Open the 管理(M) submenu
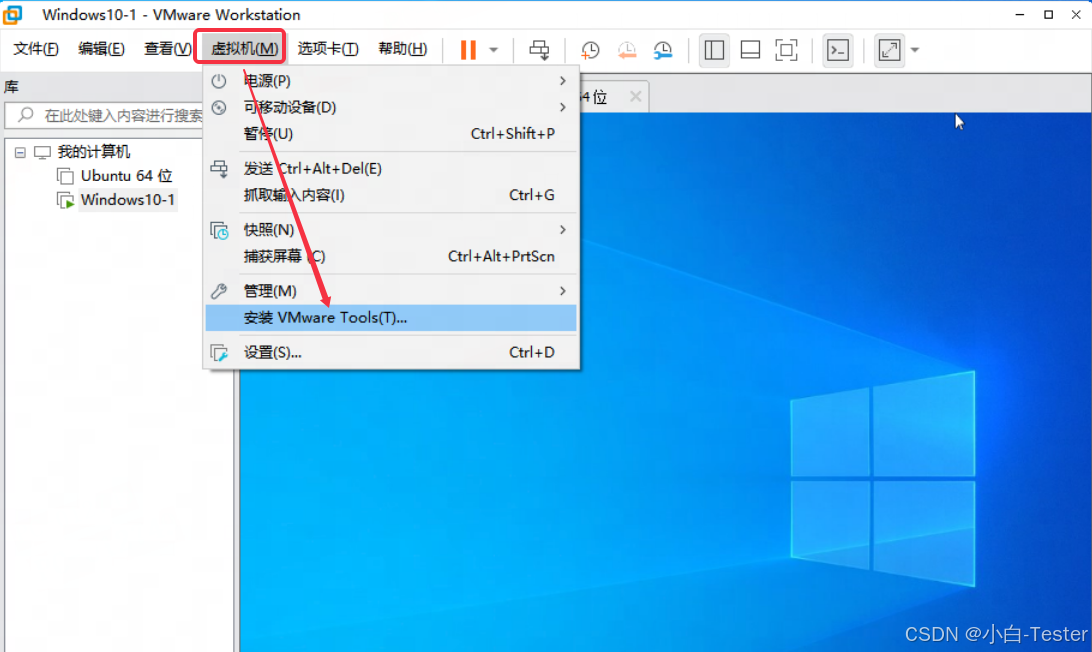The height and width of the screenshot is (652, 1092). coord(391,291)
